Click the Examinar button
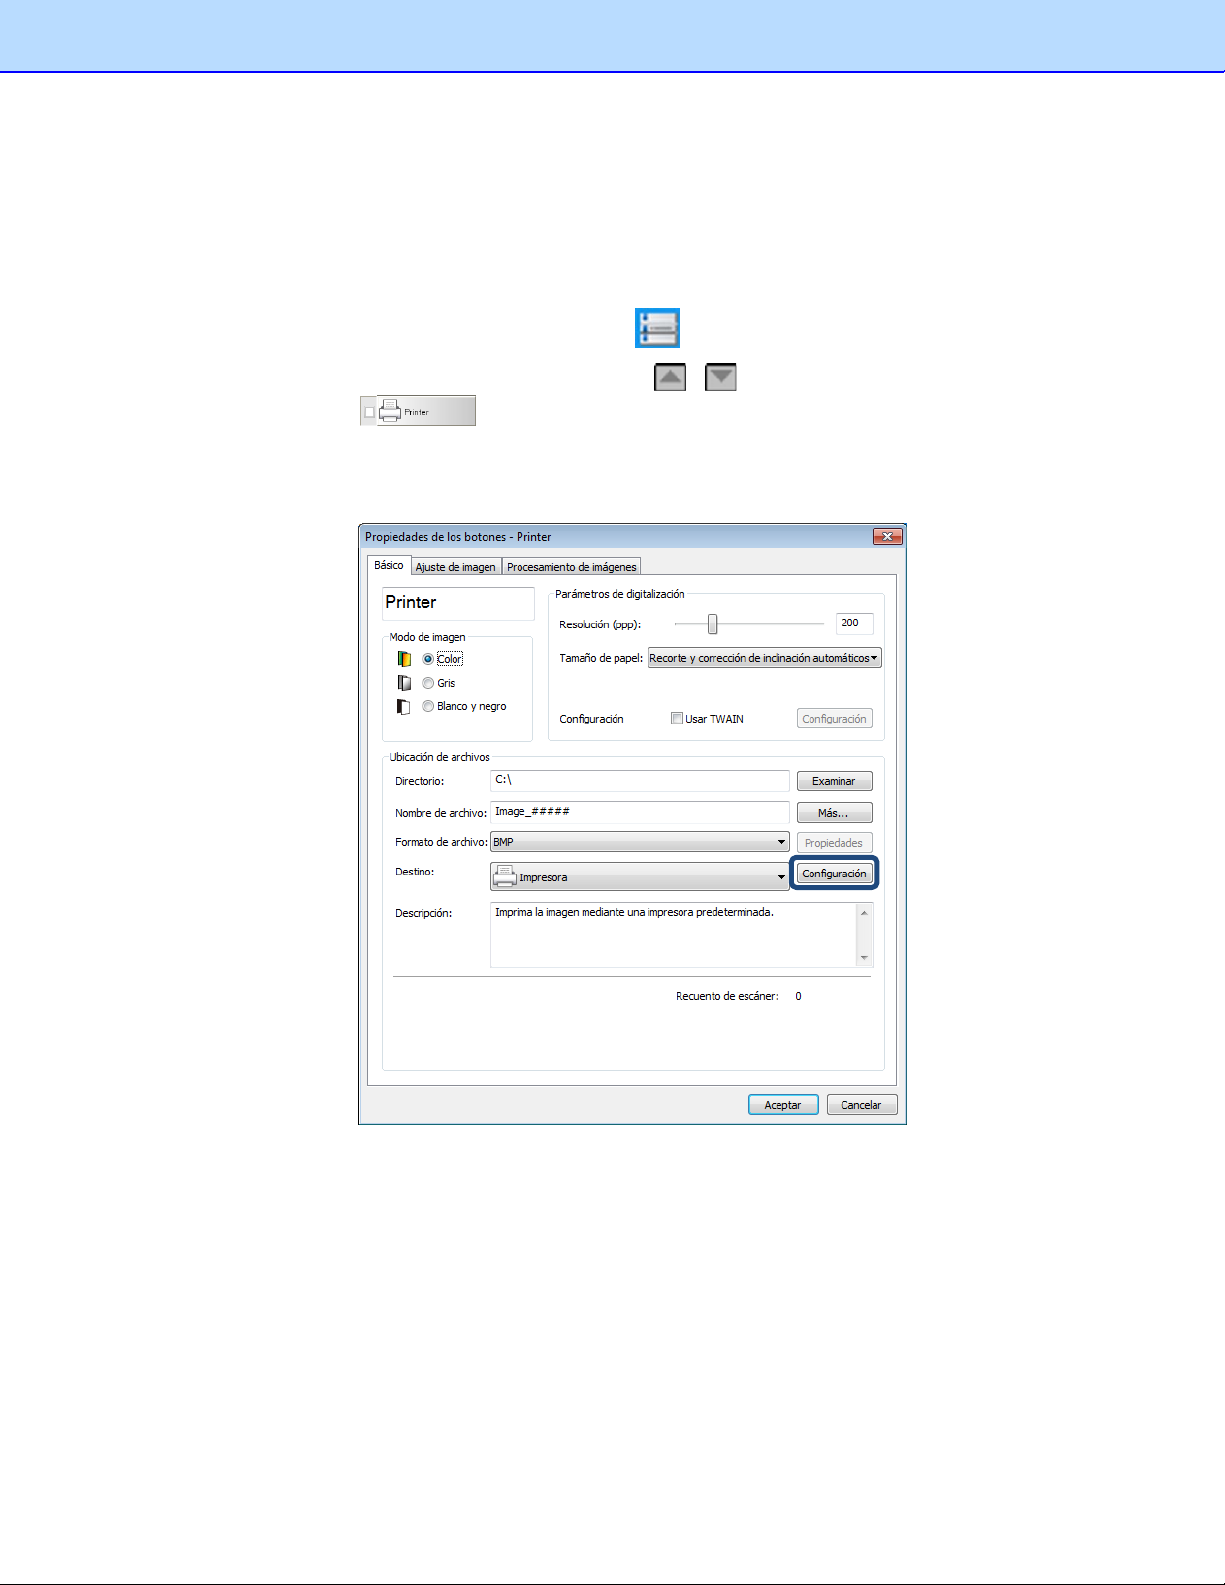This screenshot has width=1225, height=1585. 834,781
